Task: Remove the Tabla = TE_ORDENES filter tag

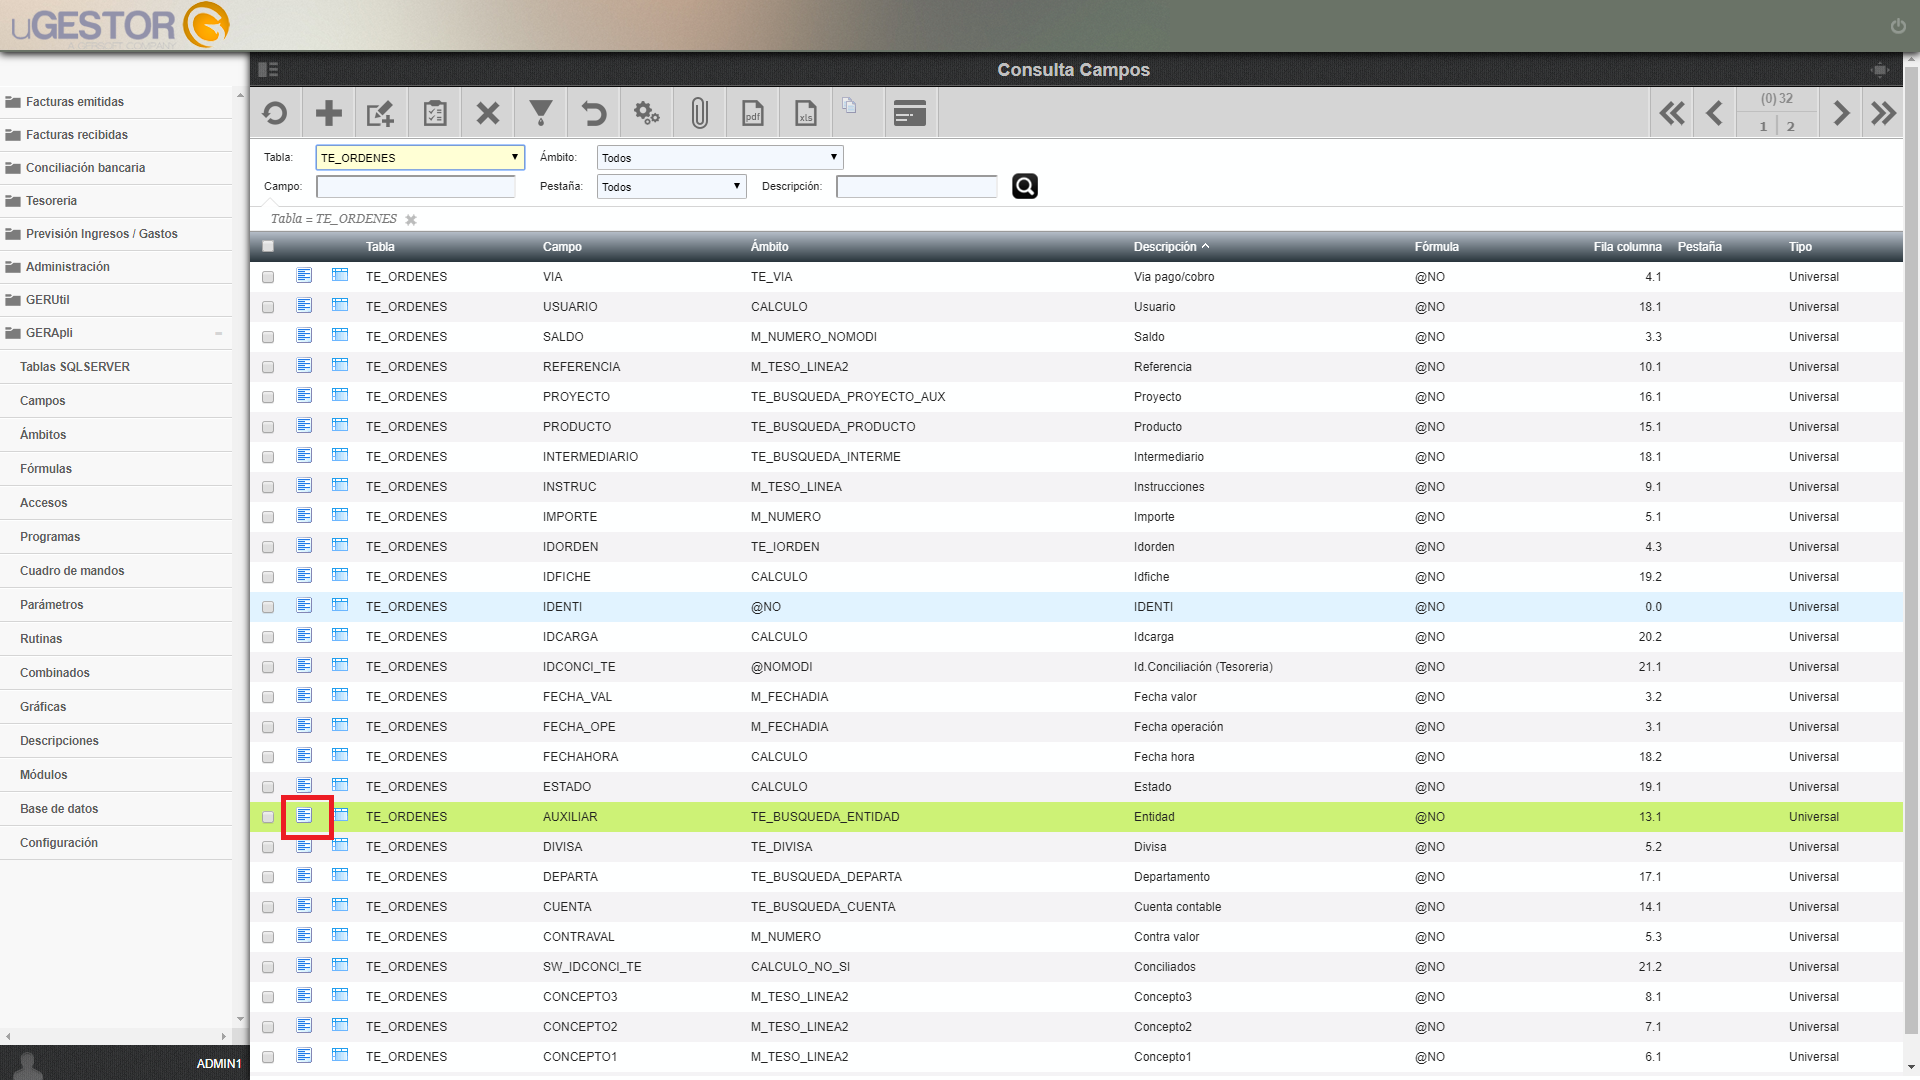Action: click(x=411, y=220)
